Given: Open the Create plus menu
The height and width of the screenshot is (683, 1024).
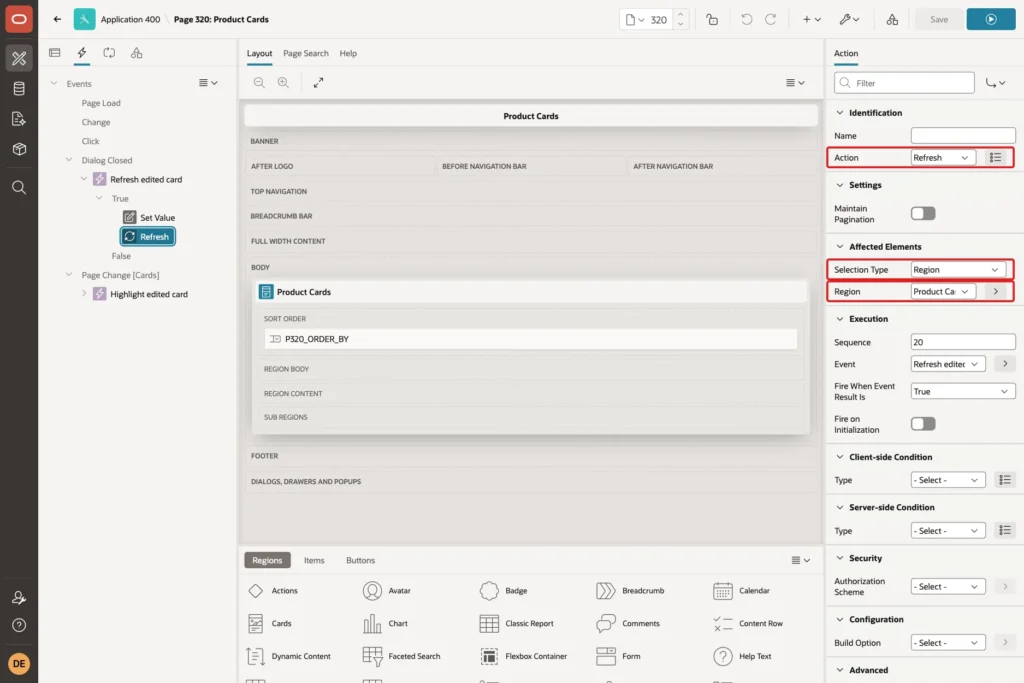Looking at the screenshot, I should (x=811, y=20).
